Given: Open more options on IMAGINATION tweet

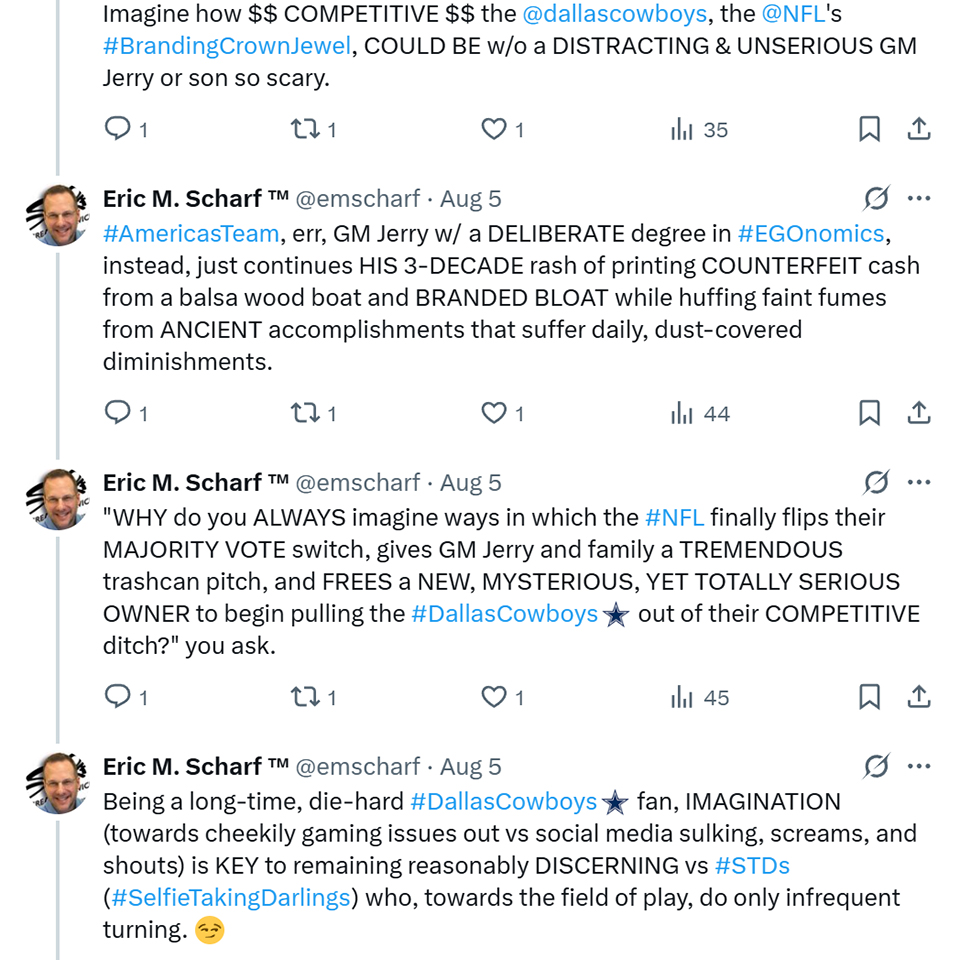Looking at the screenshot, I should (919, 767).
